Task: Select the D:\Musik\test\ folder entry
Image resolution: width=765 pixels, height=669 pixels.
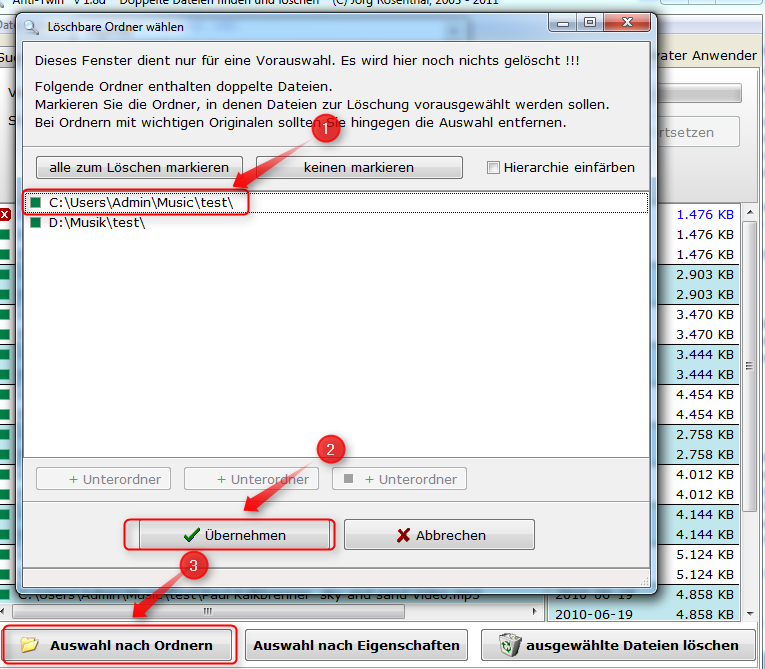Action: [x=97, y=223]
